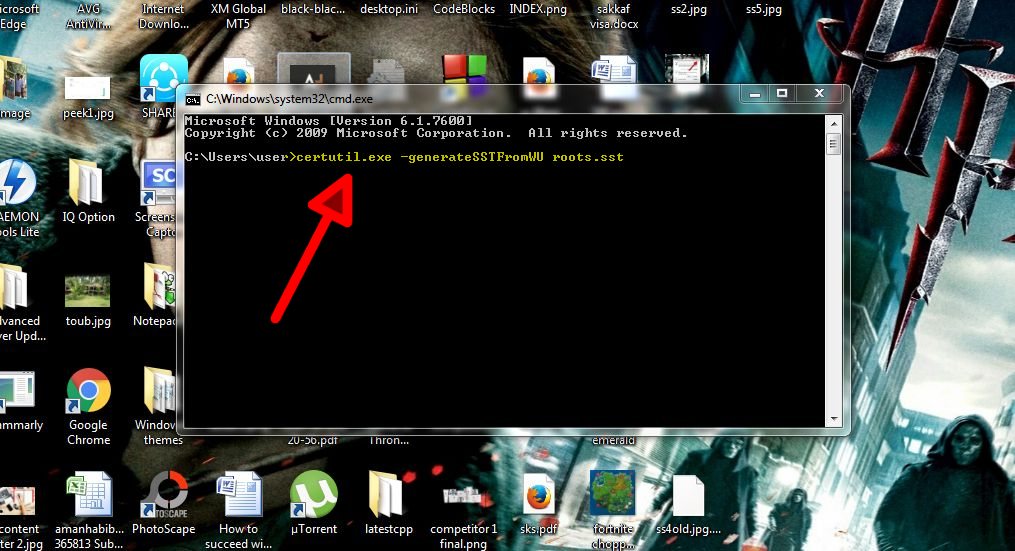Open the Screenshot Captor shortcut
This screenshot has width=1015, height=551.
(159, 183)
